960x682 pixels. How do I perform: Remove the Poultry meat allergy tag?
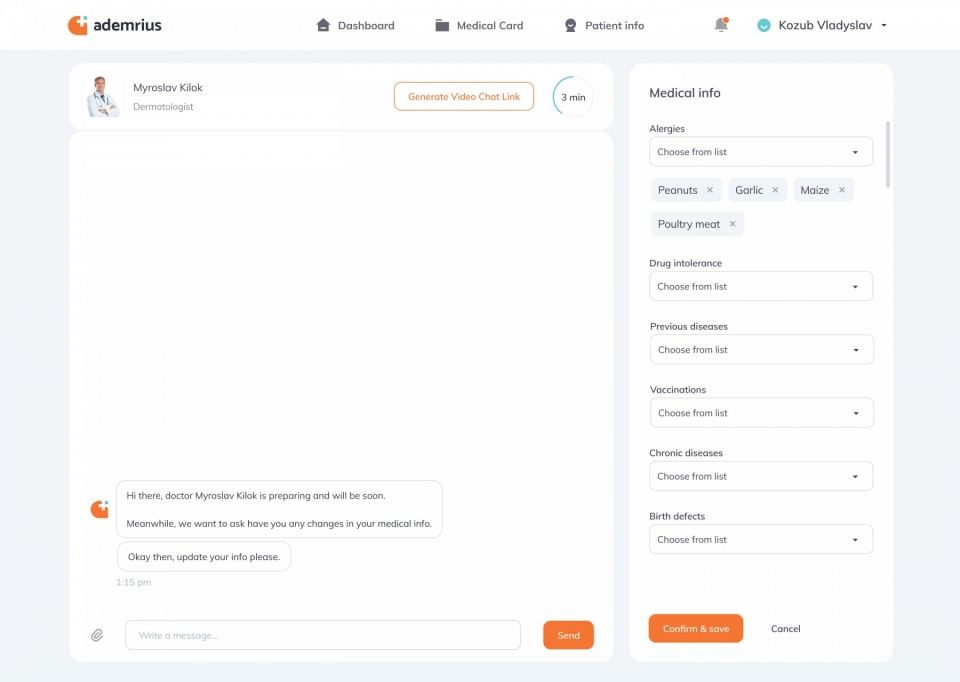click(x=732, y=224)
